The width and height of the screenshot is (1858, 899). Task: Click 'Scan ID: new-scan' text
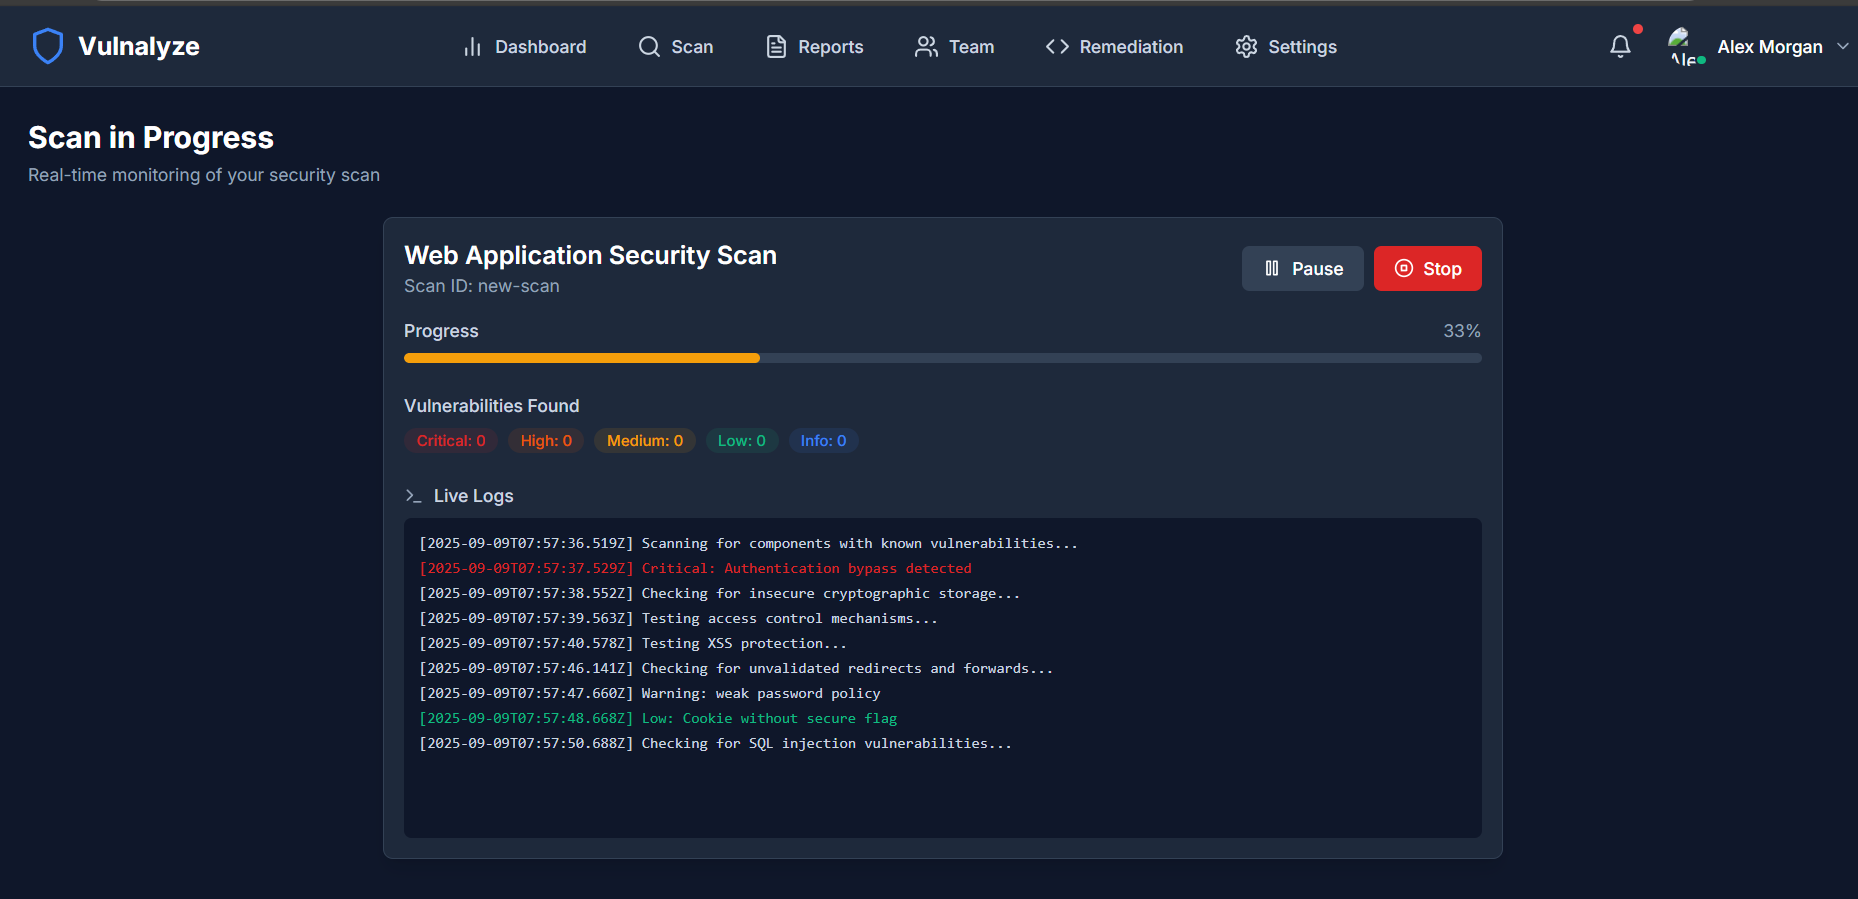(482, 286)
